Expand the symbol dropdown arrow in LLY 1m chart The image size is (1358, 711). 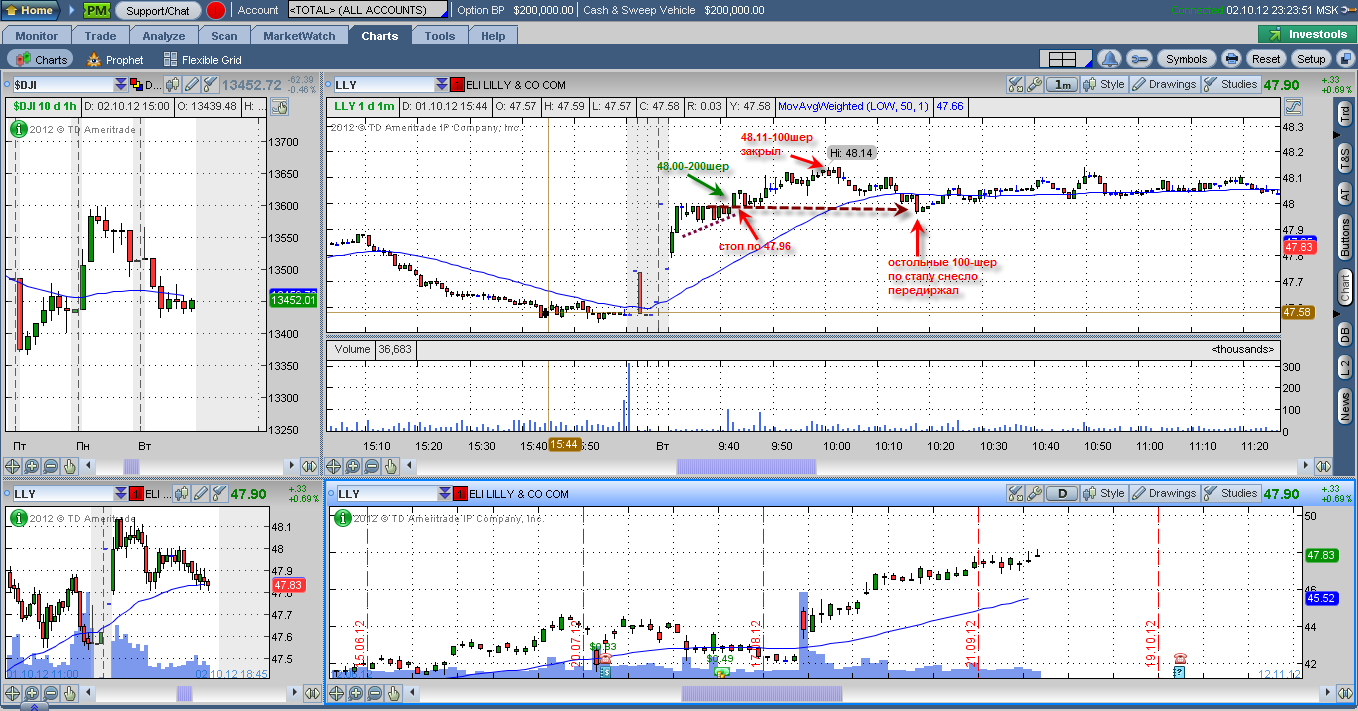click(x=443, y=85)
